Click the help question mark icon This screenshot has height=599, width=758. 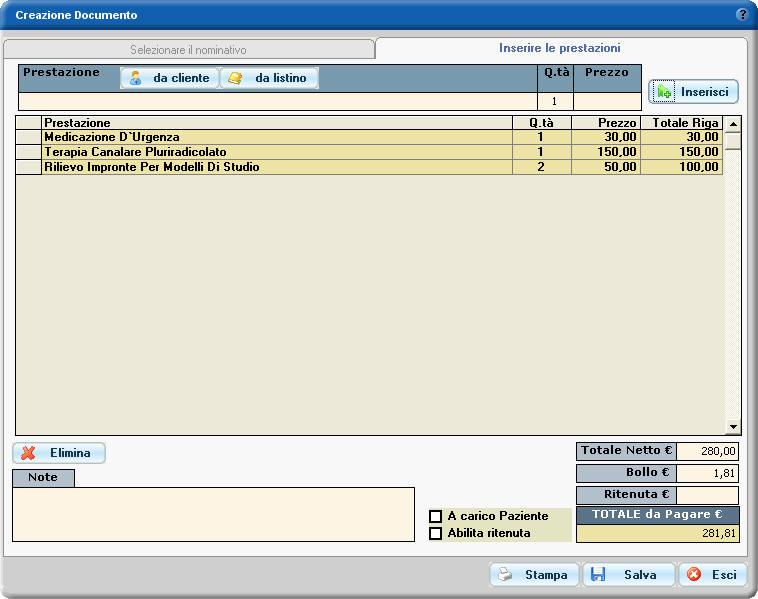point(742,15)
